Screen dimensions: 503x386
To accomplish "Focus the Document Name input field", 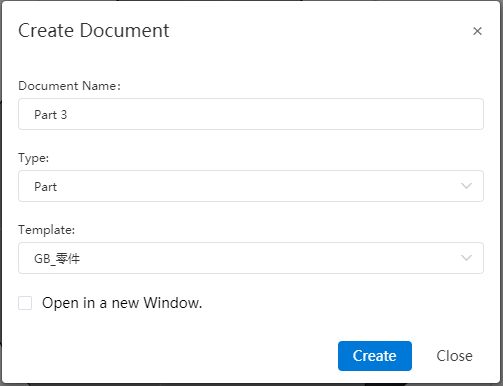I will (x=251, y=114).
